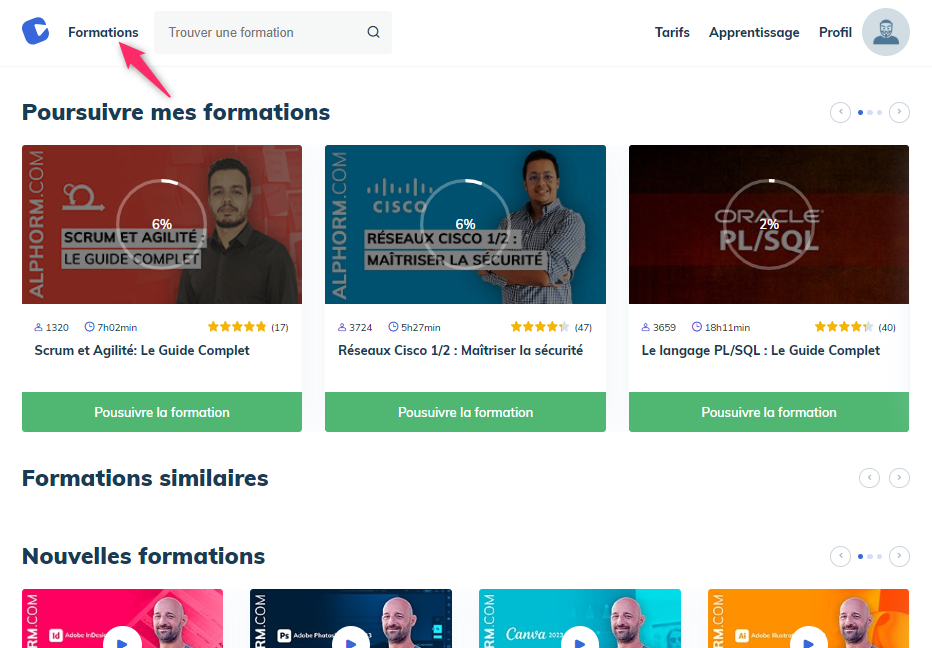Viewport: 932px width, 648px height.
Task: Click the clock icon beside 18h11min
Action: [x=697, y=326]
